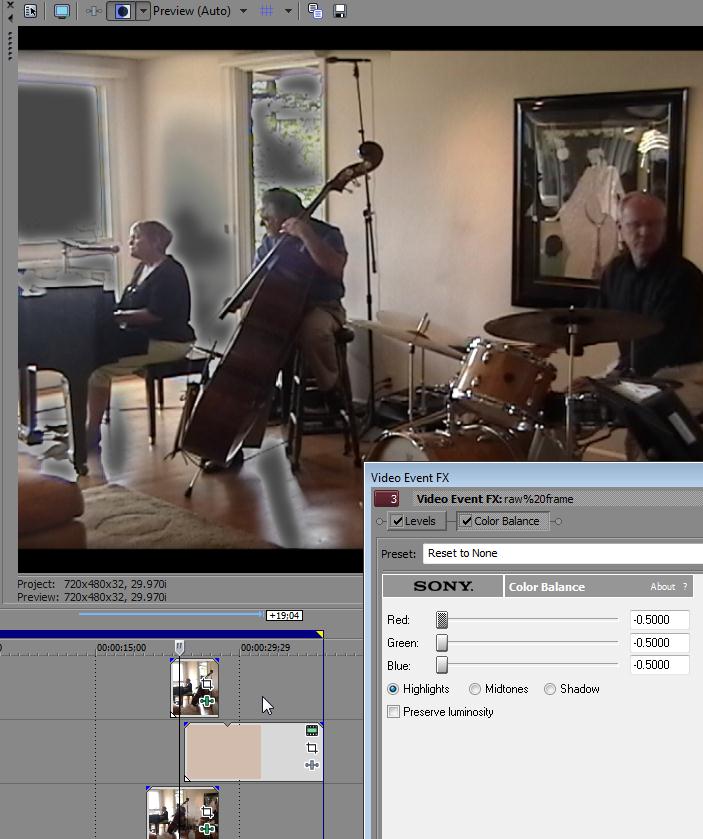Toggle Split Screen View button
Image resolution: width=703 pixels, height=839 pixels.
click(x=121, y=11)
